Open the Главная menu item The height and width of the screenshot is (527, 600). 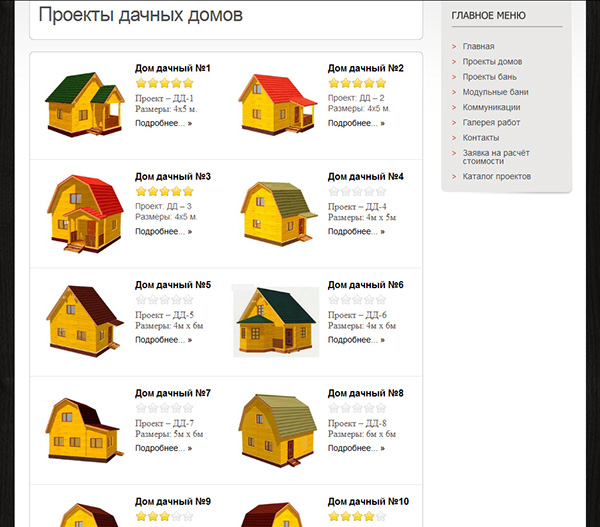point(478,46)
